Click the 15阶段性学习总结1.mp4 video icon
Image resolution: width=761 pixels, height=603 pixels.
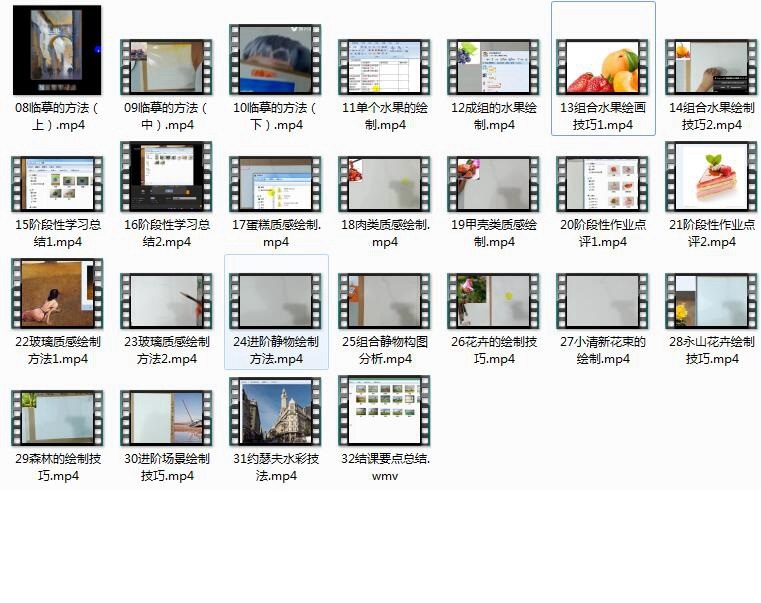[x=57, y=184]
